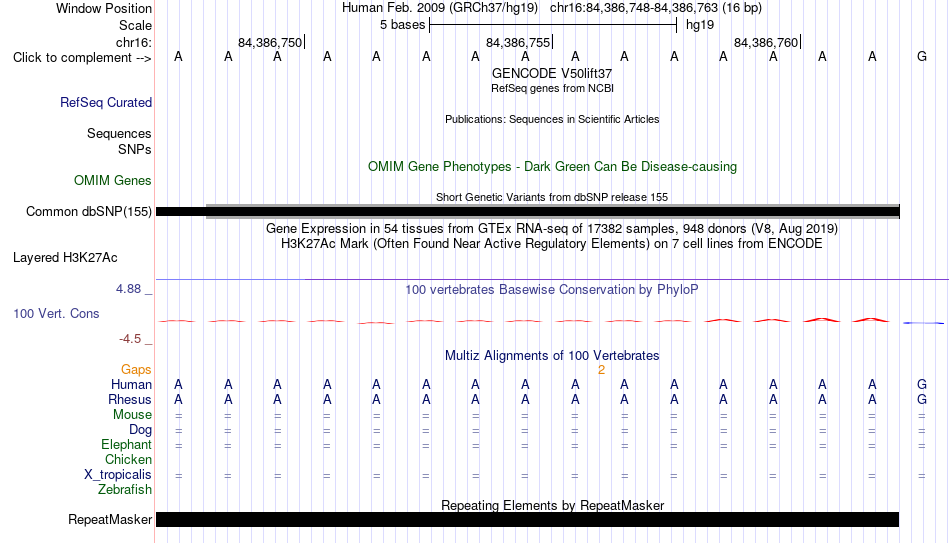
Task: Click the 84,386,750 ruler coordinate
Action: click(270, 42)
